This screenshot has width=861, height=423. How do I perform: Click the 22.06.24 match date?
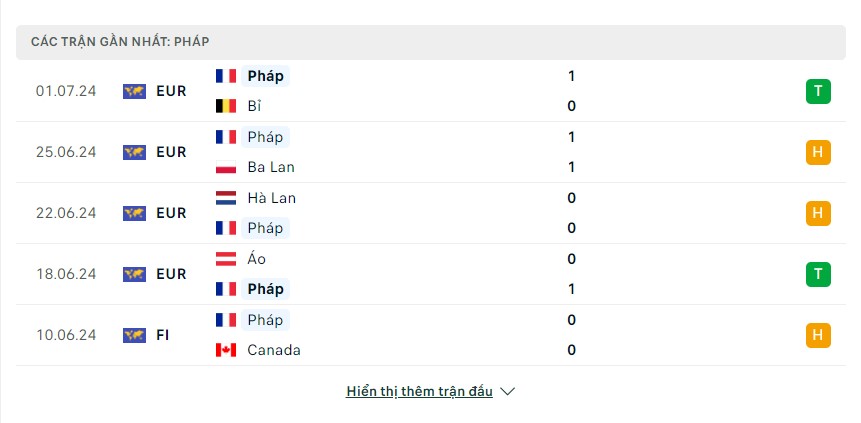[66, 213]
